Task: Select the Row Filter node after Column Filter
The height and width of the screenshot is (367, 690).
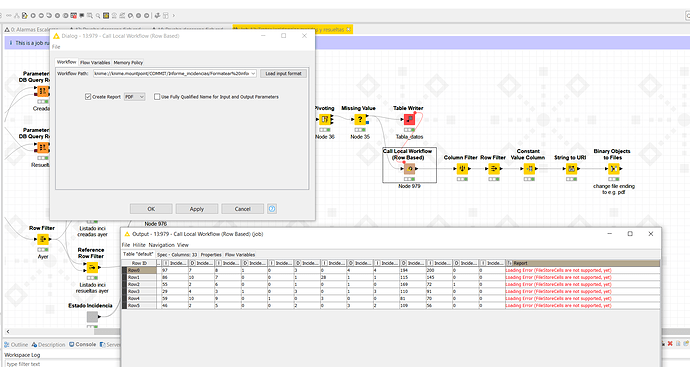Action: click(x=494, y=169)
